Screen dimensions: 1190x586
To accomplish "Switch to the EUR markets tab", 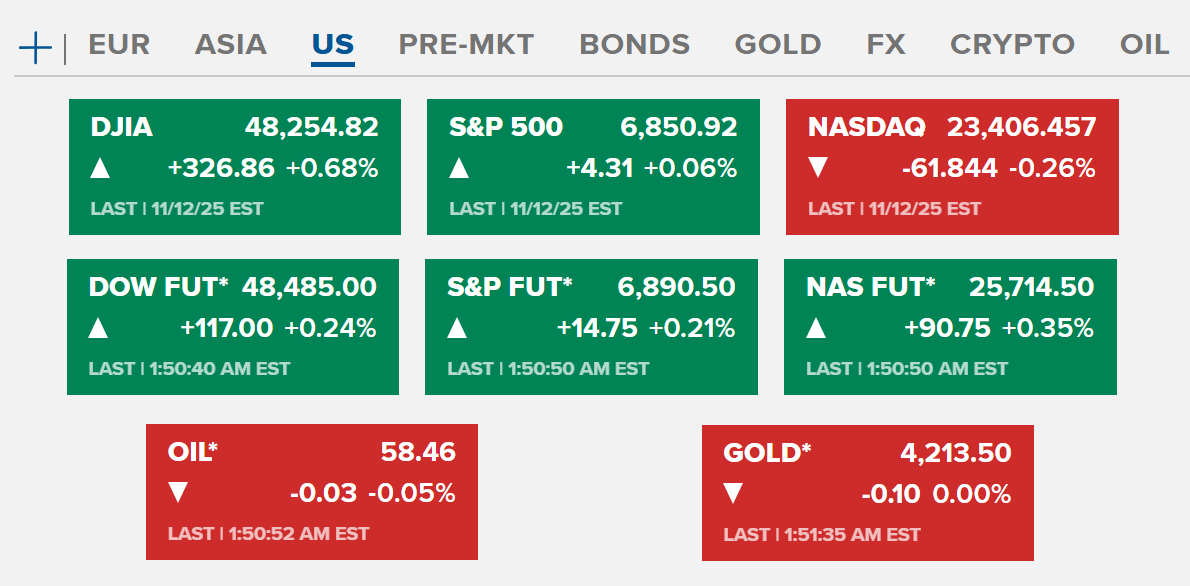I will [119, 45].
